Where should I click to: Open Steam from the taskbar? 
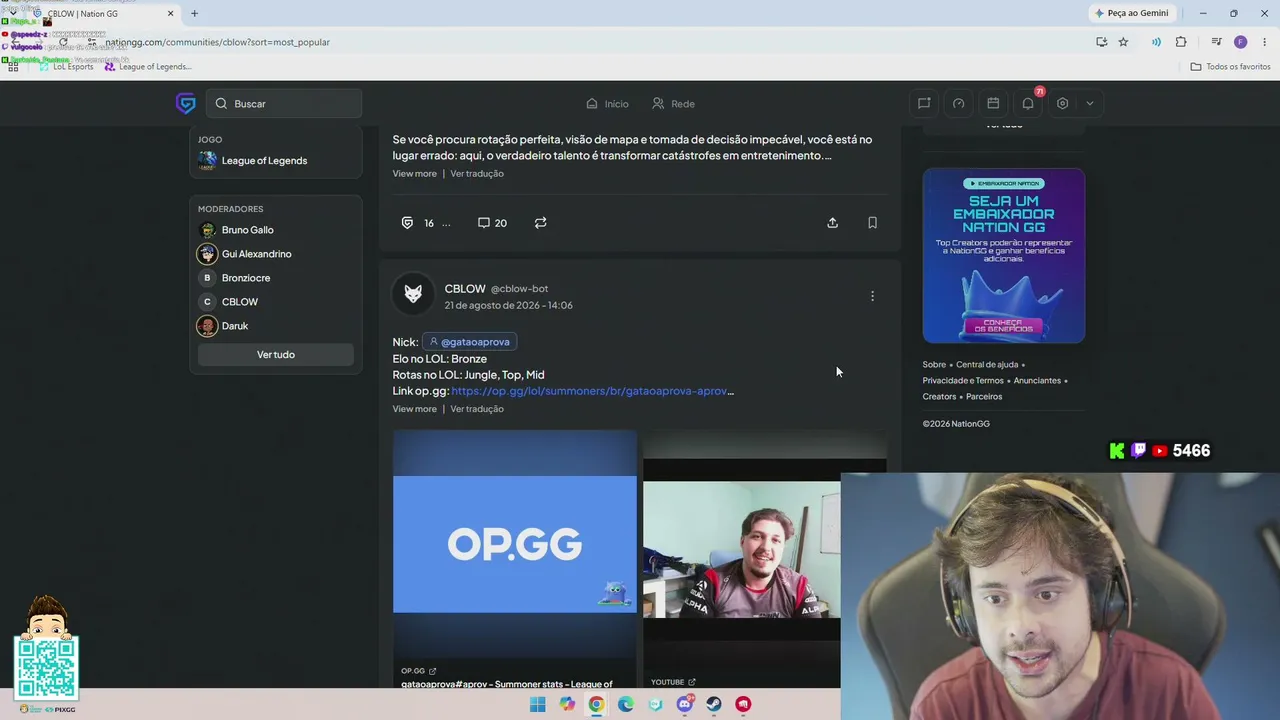tap(714, 704)
